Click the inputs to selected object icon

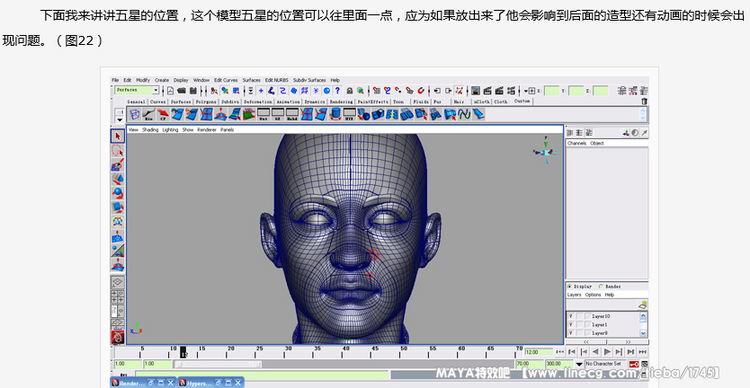pos(437,90)
